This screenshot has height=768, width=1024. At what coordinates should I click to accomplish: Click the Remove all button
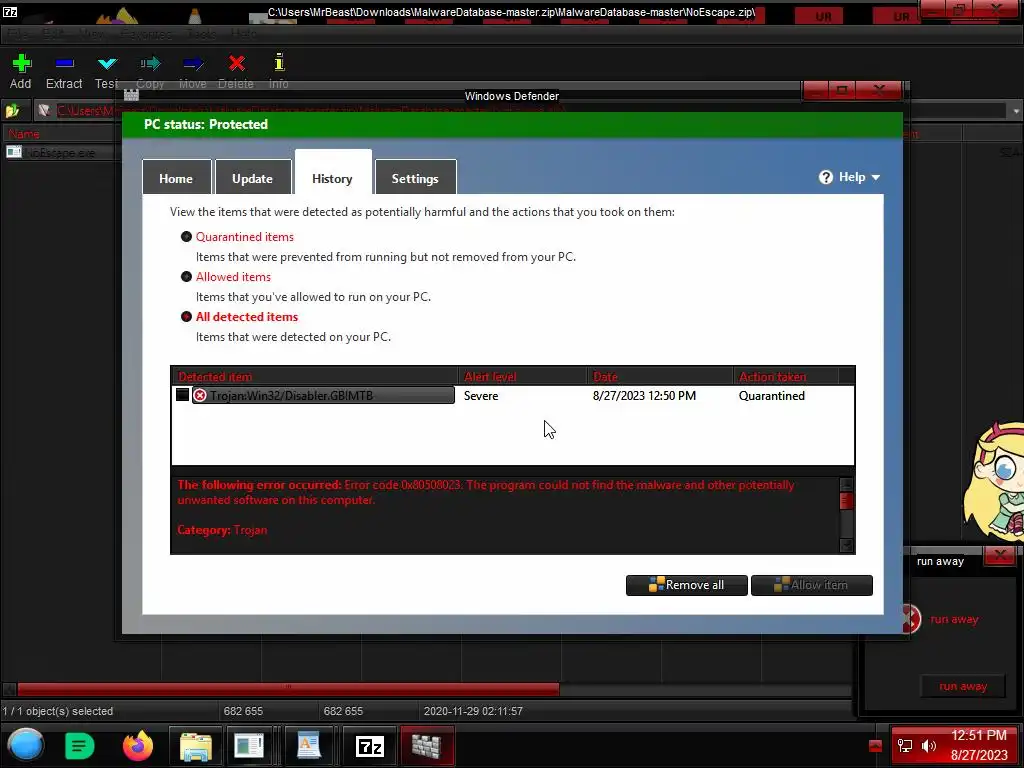[686, 585]
